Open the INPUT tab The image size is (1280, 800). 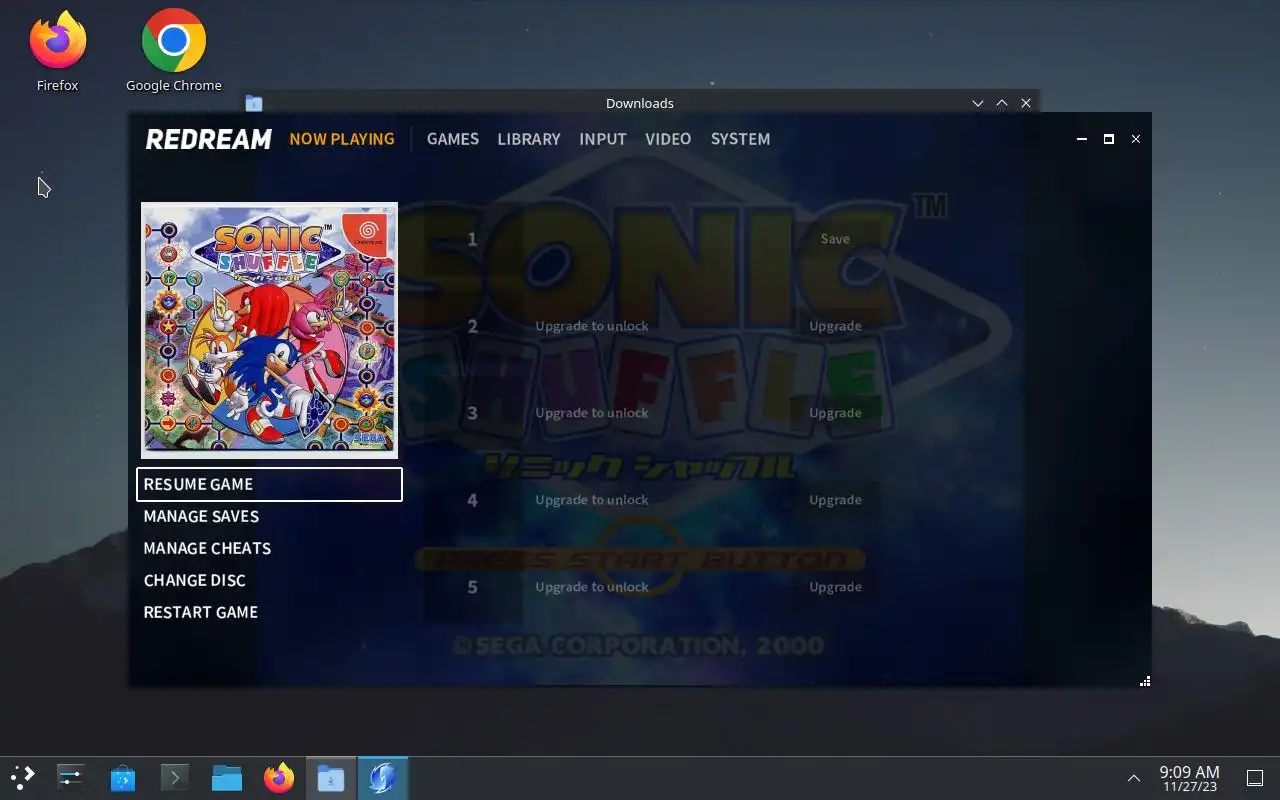pos(603,139)
